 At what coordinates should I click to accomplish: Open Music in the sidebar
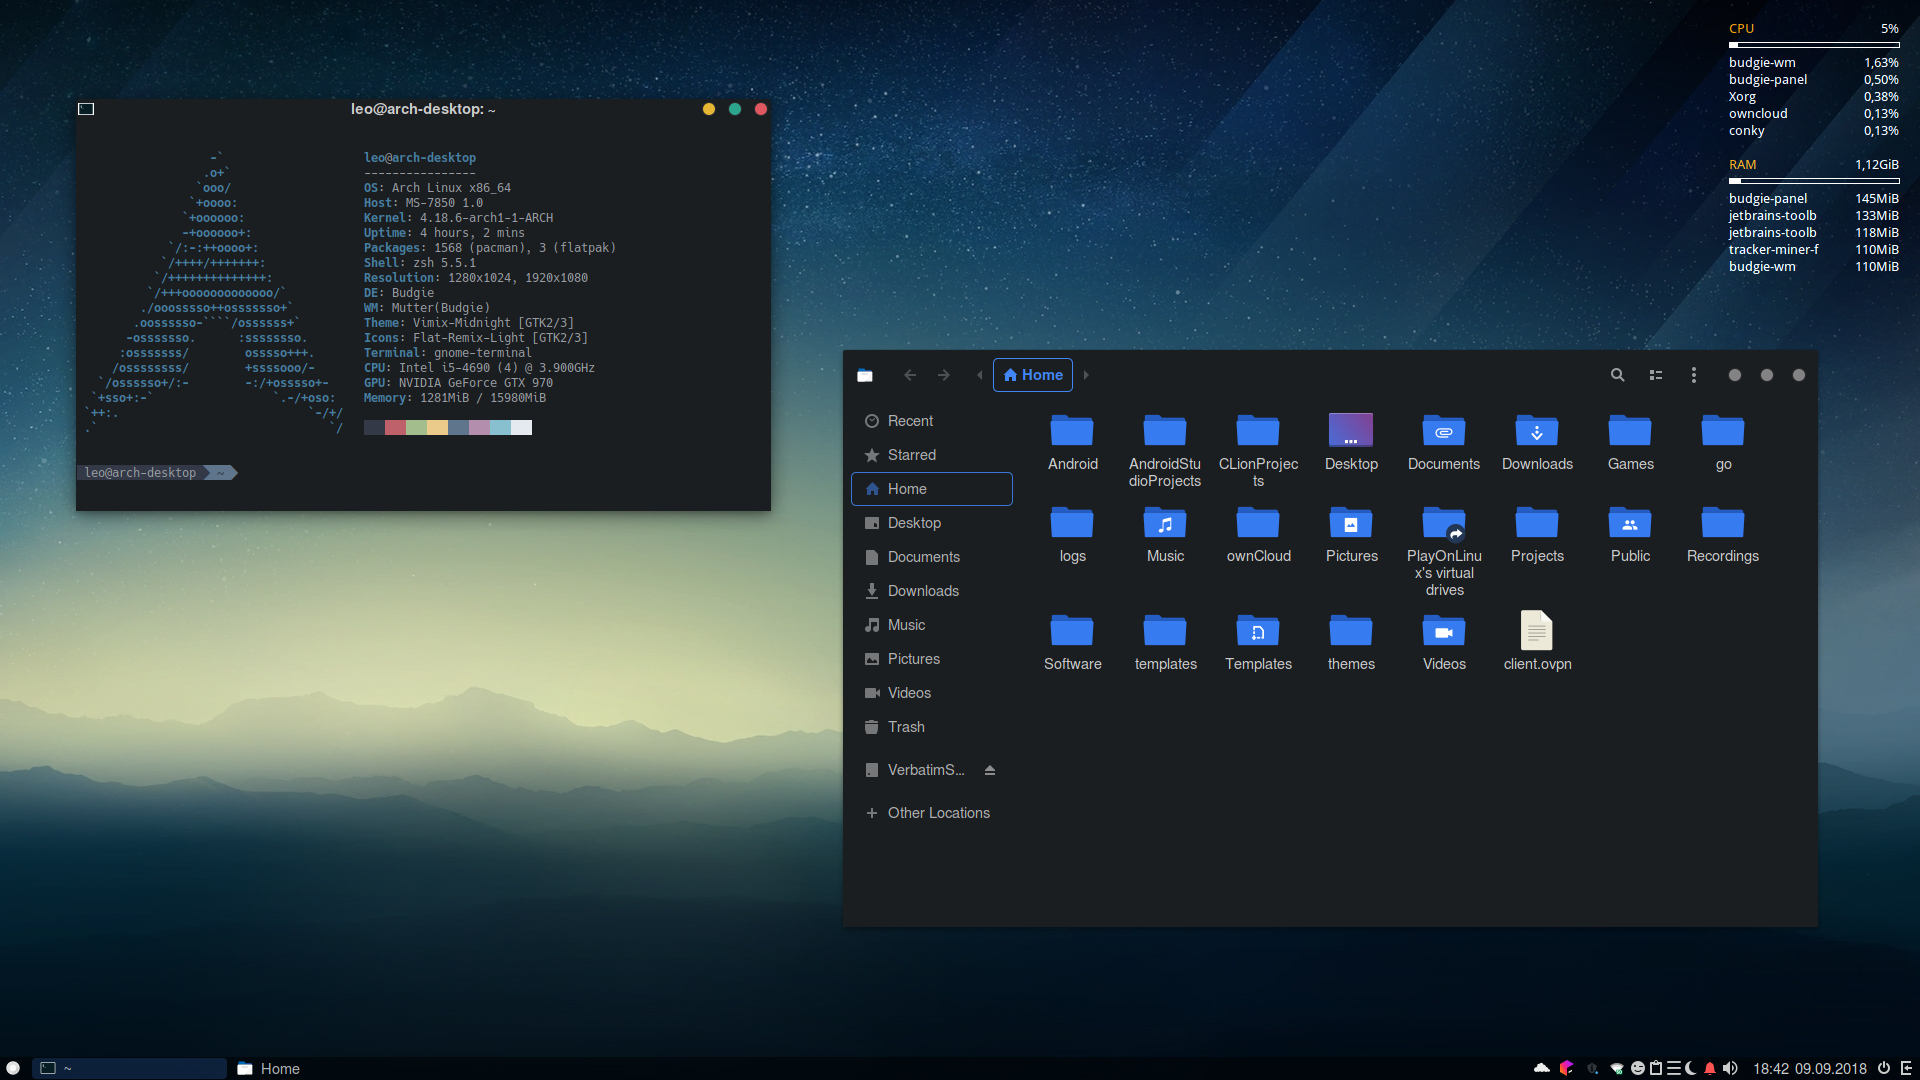point(931,625)
